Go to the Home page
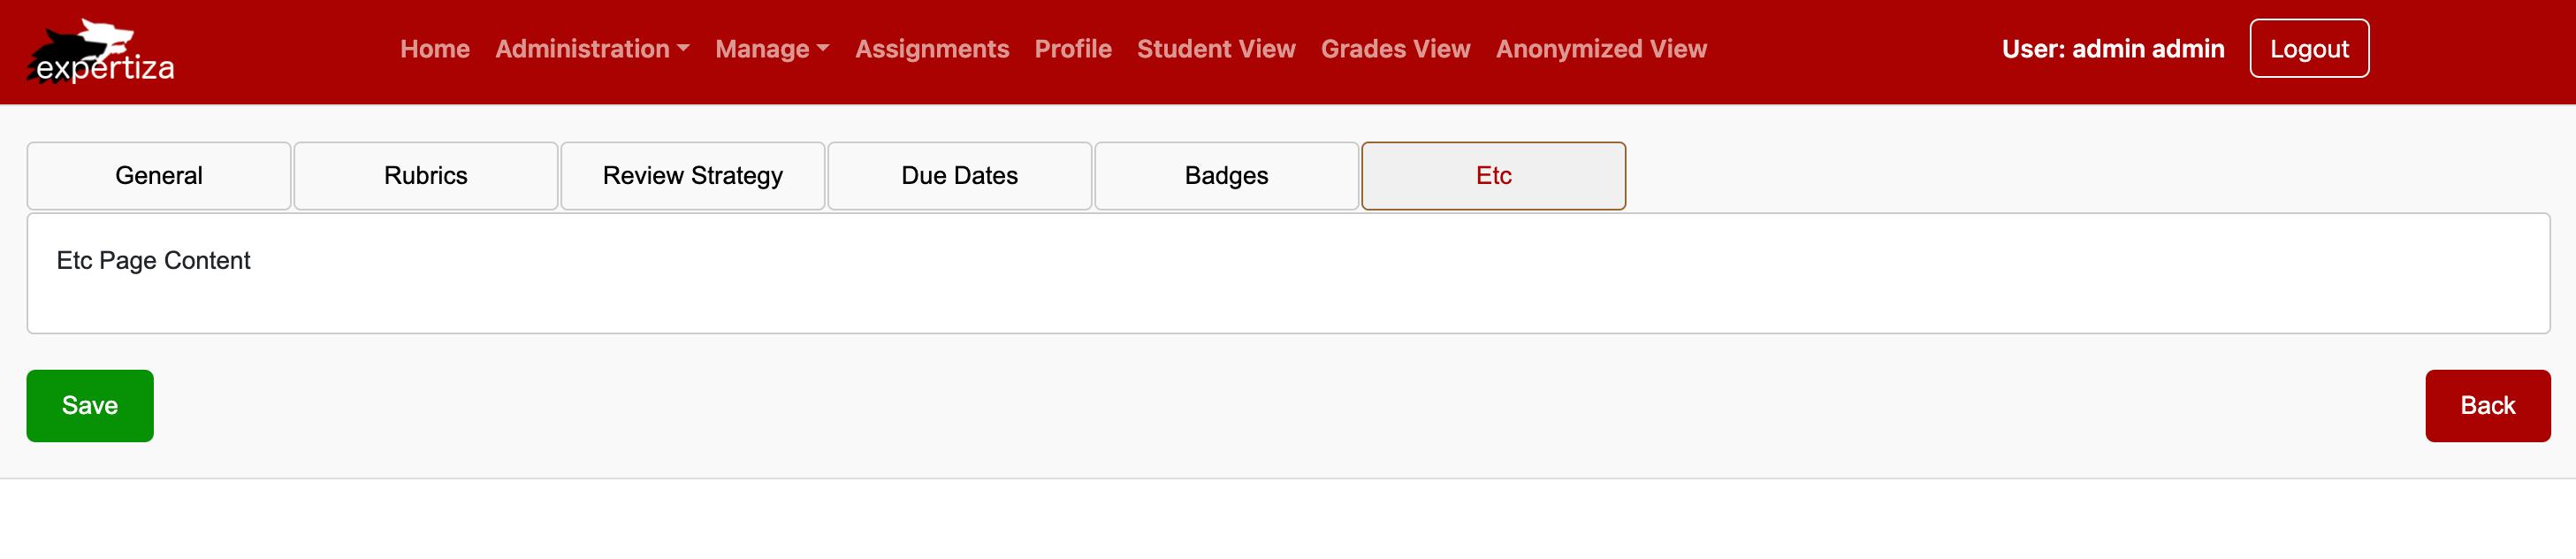This screenshot has width=2576, height=559. (x=434, y=49)
